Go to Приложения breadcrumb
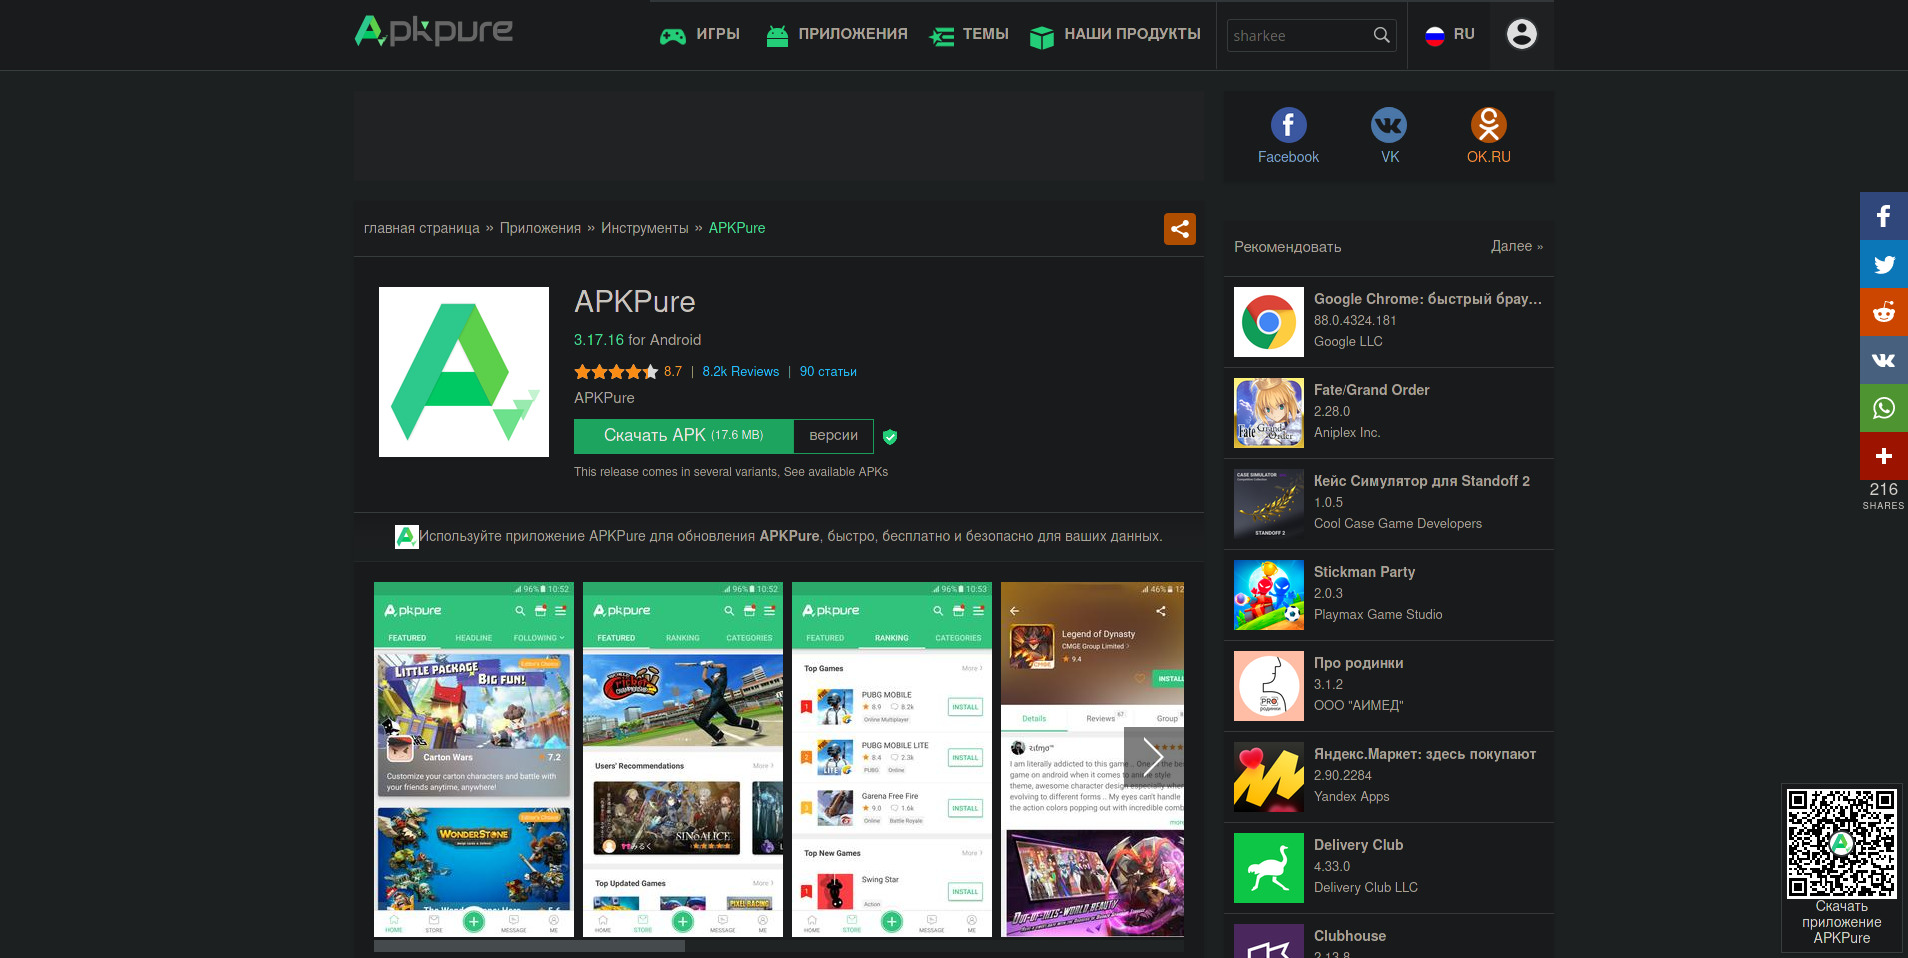Viewport: 1908px width, 958px height. (x=540, y=228)
